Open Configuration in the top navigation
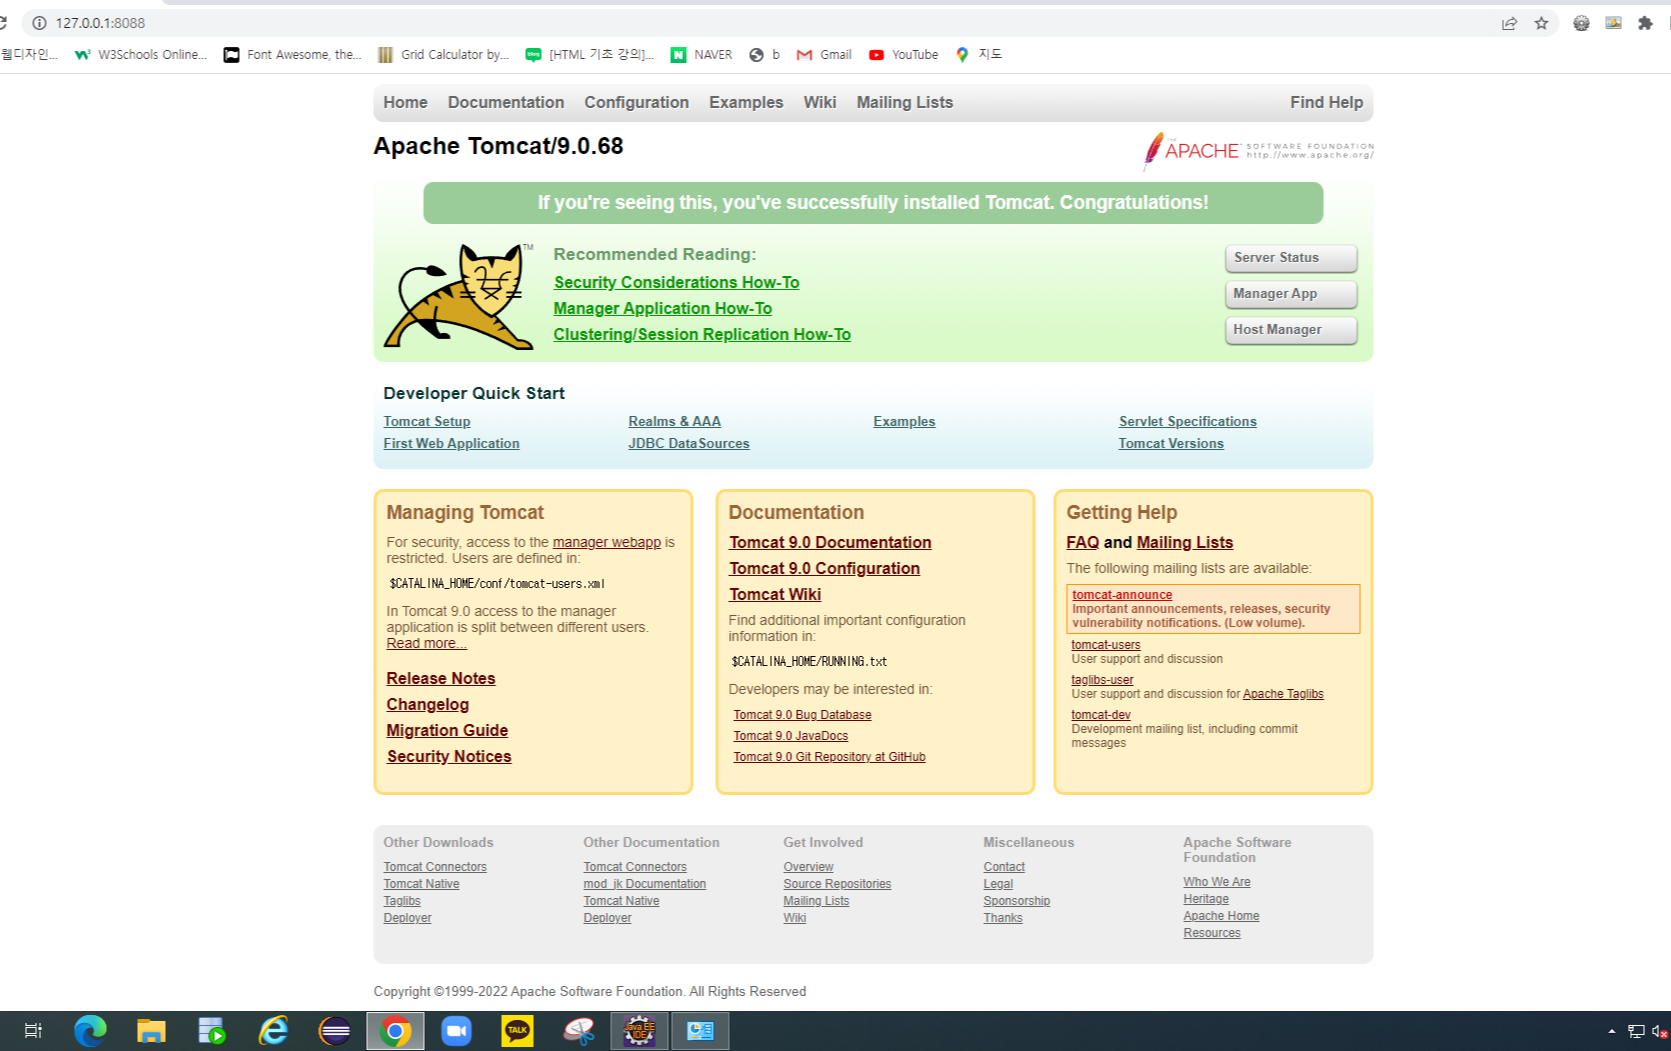 click(x=636, y=103)
